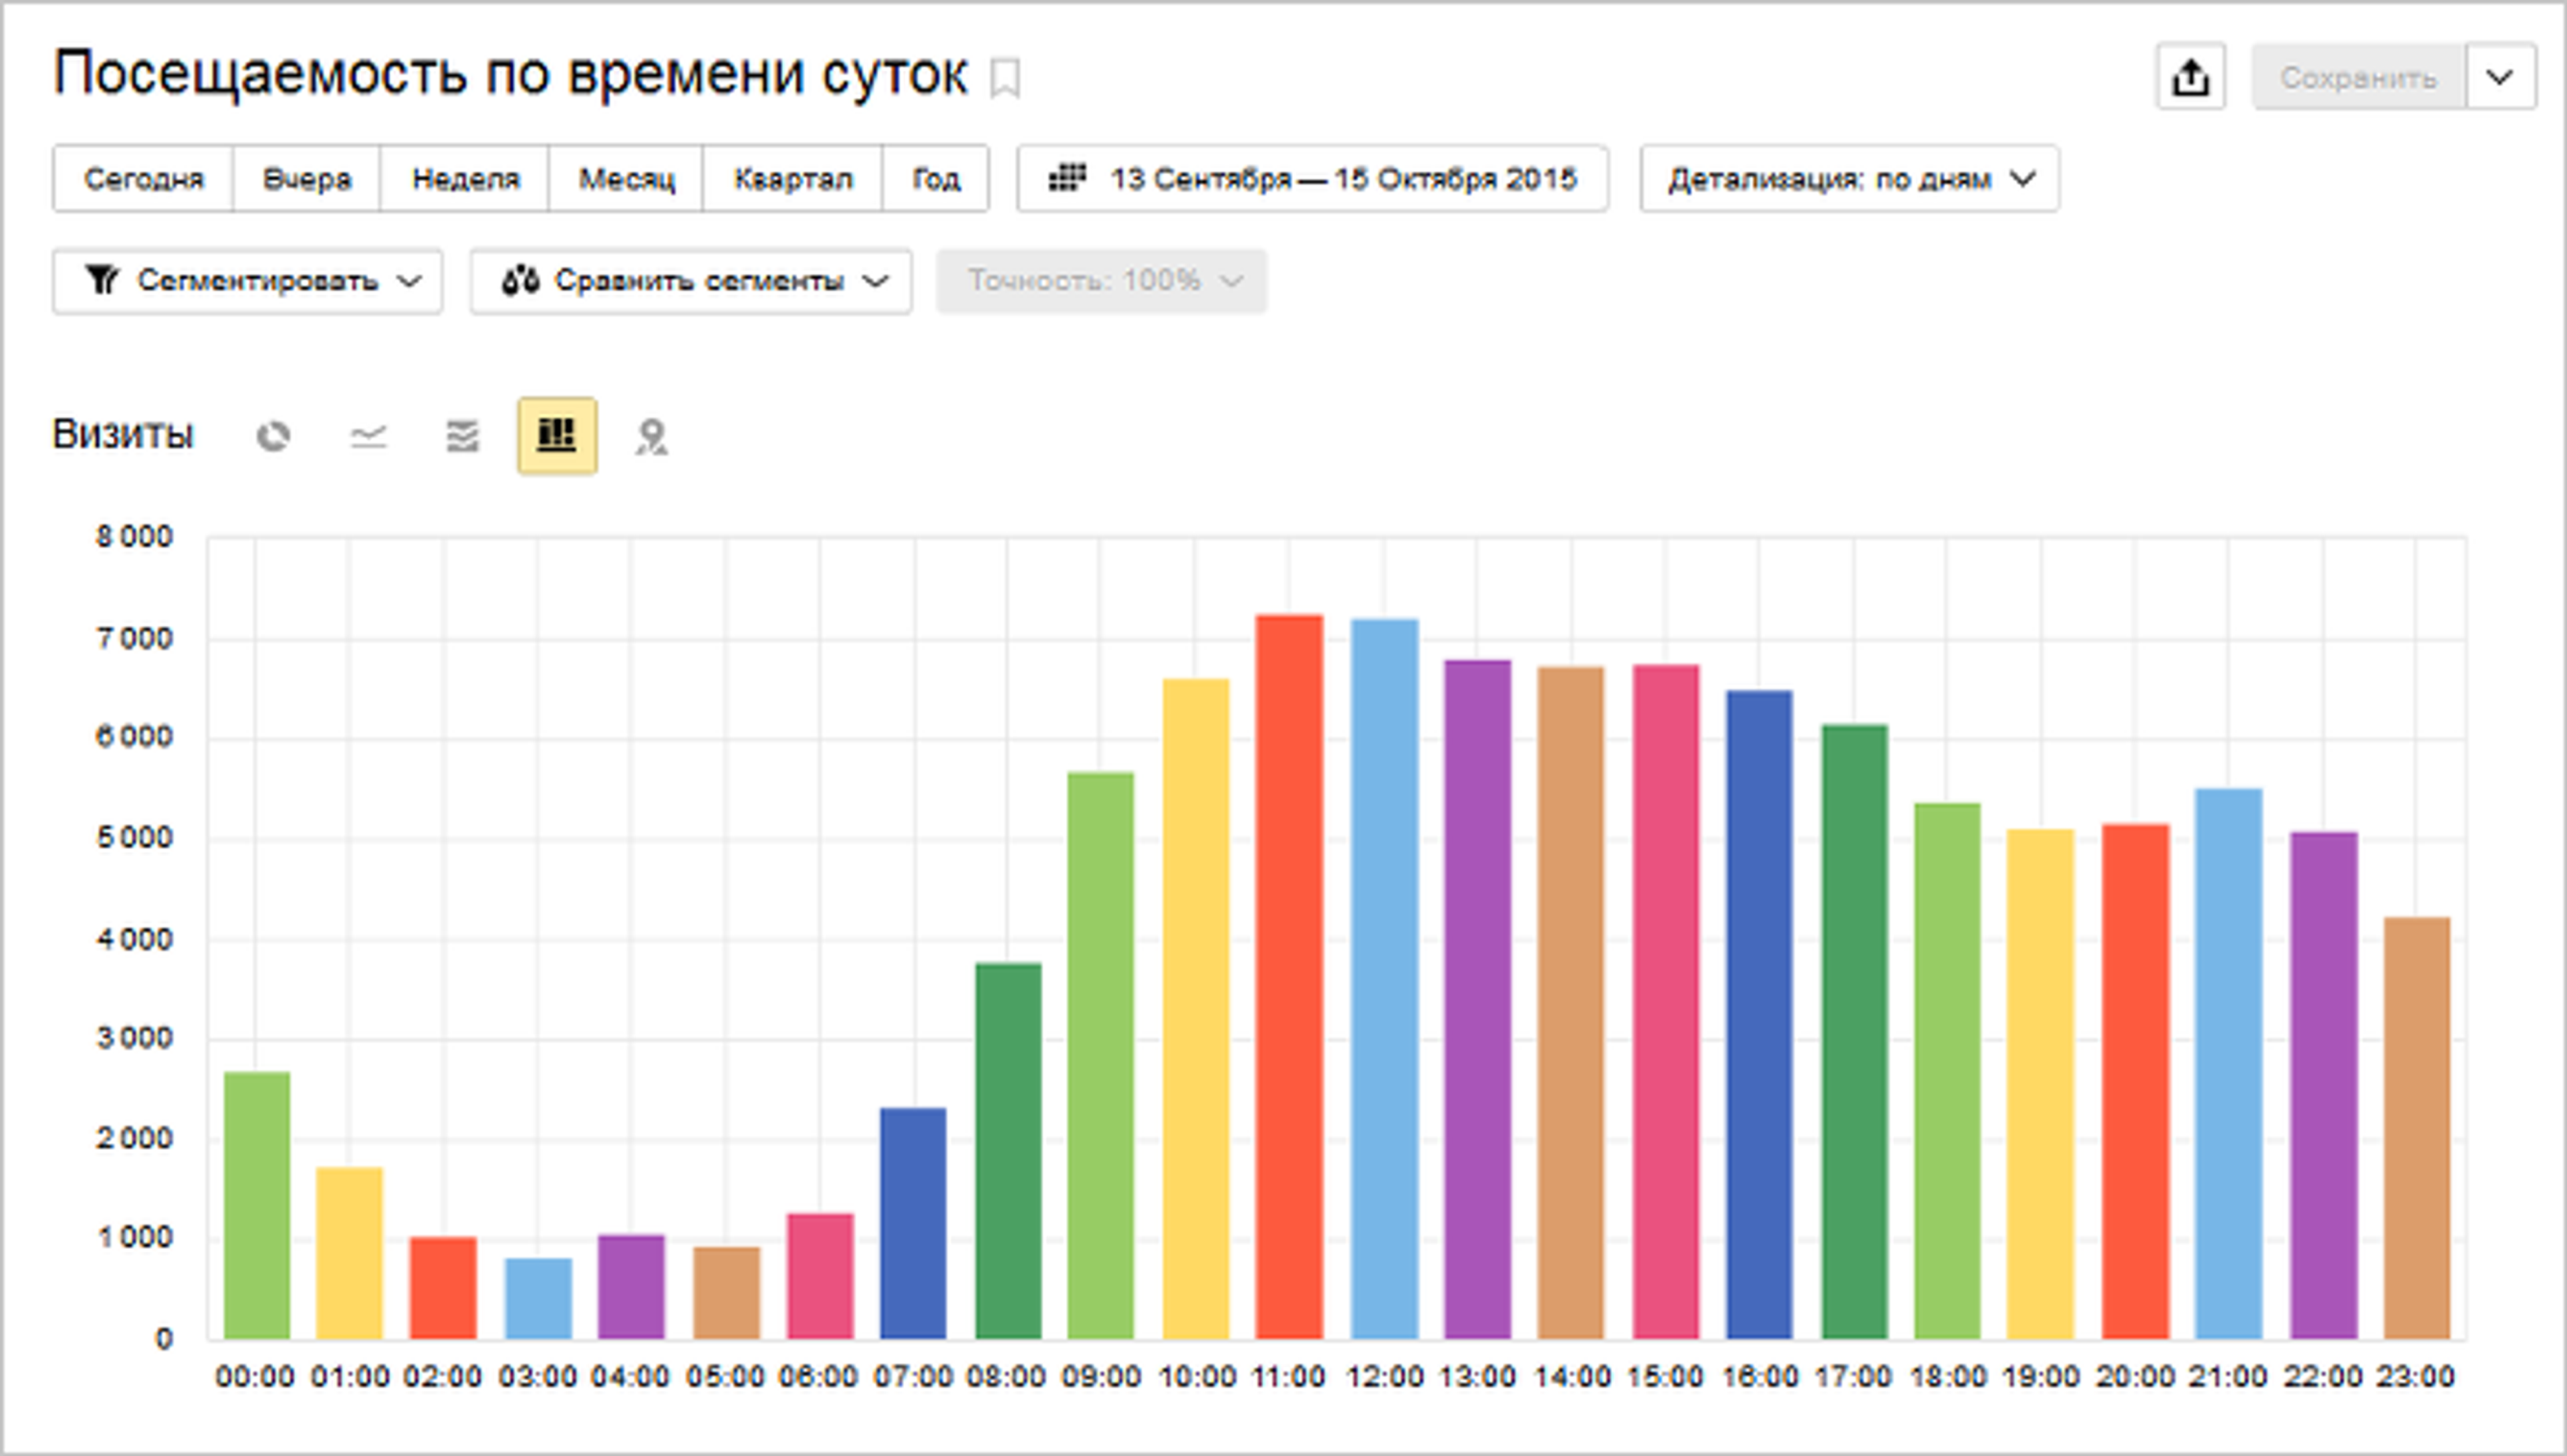Switch to the map chart view
This screenshot has height=1456, width=2567.
651,437
